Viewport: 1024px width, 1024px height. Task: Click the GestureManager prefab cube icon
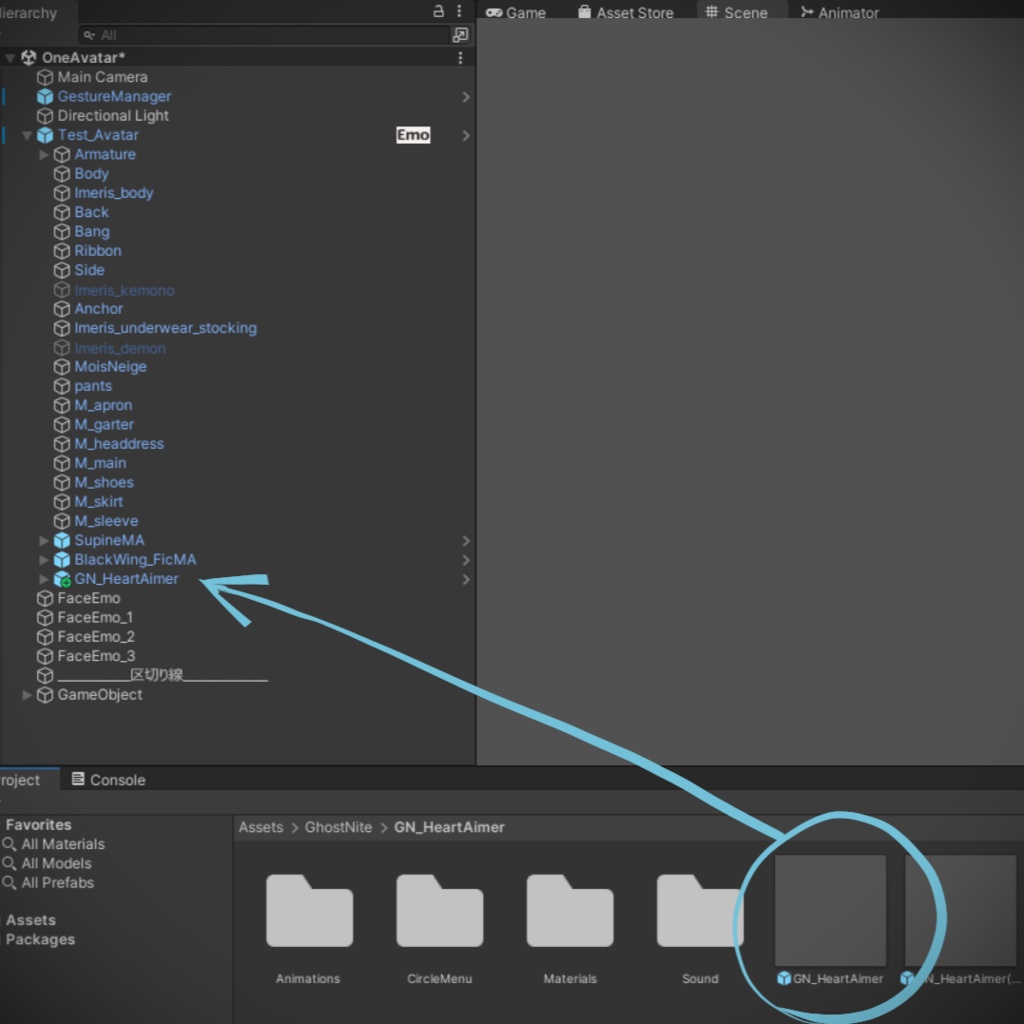pos(45,97)
